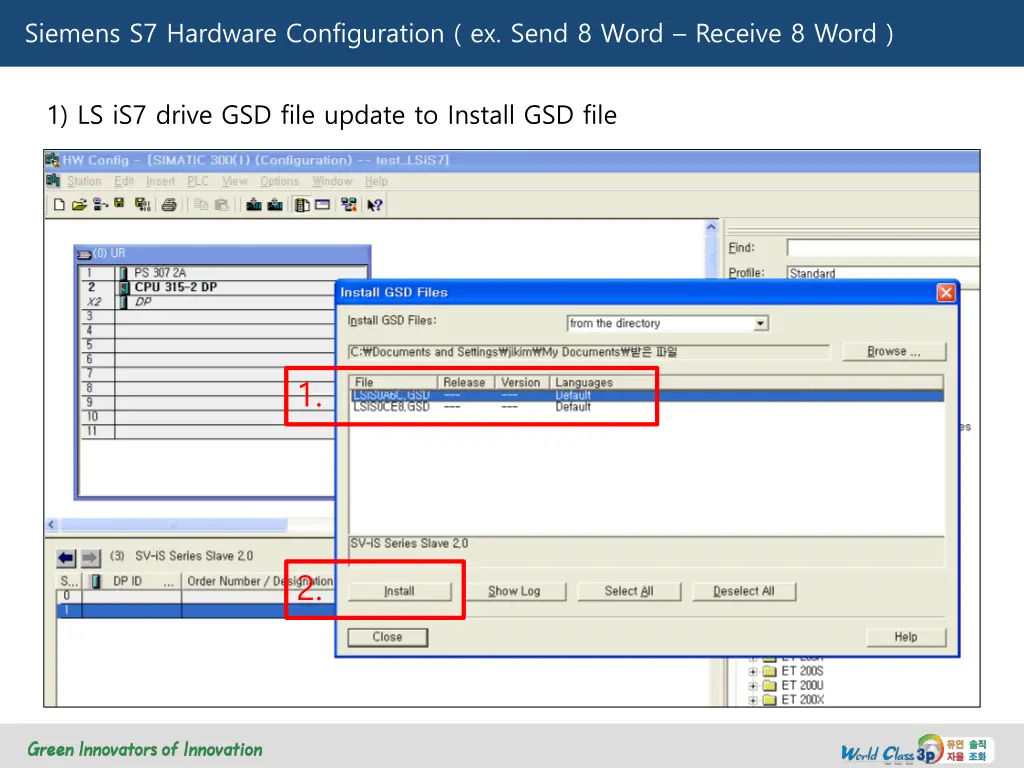
Task: Select the LSIS0A6C.GSD file row
Action: [x=647, y=396]
